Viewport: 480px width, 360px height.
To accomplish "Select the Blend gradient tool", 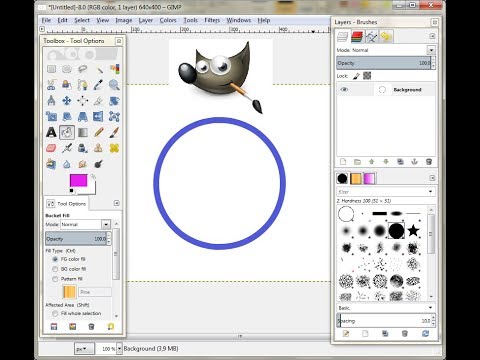I will (83, 132).
